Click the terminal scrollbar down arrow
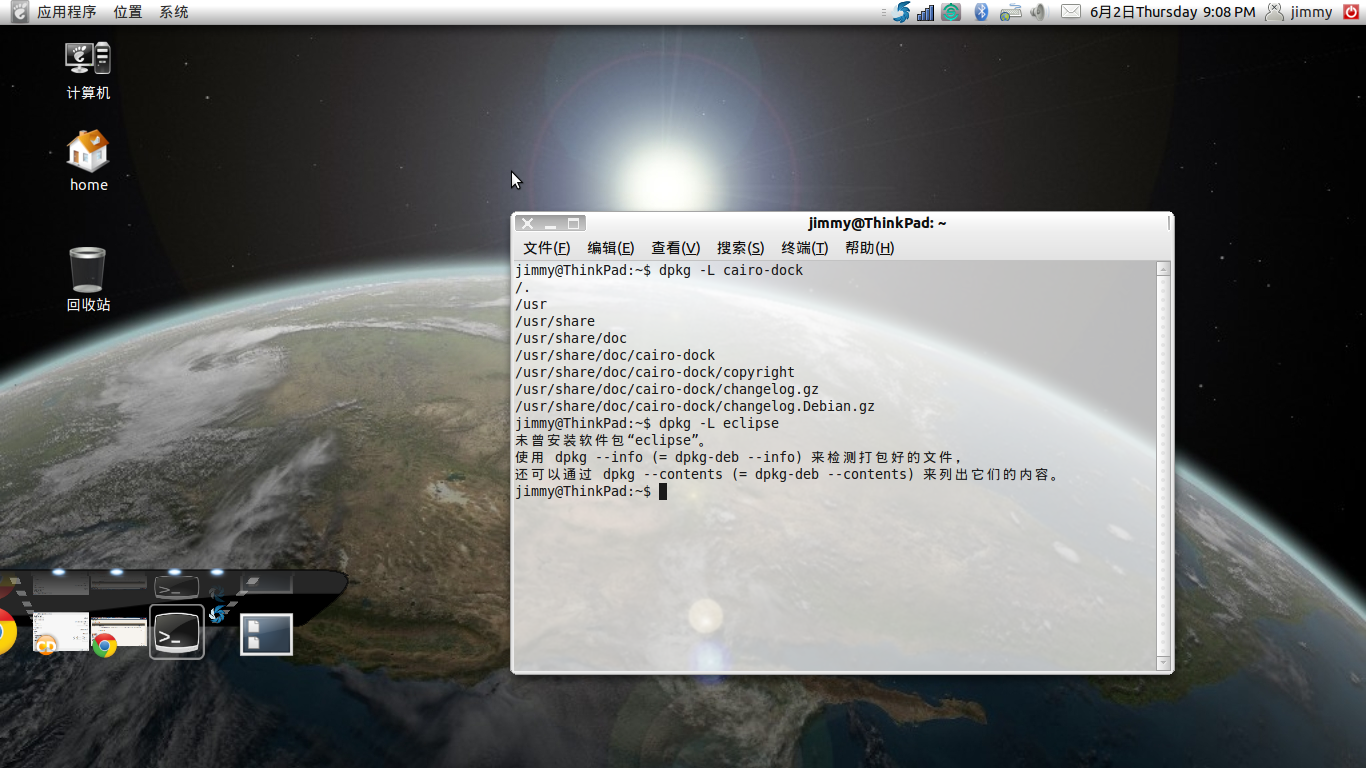This screenshot has width=1366, height=768. pyautogui.click(x=1163, y=662)
